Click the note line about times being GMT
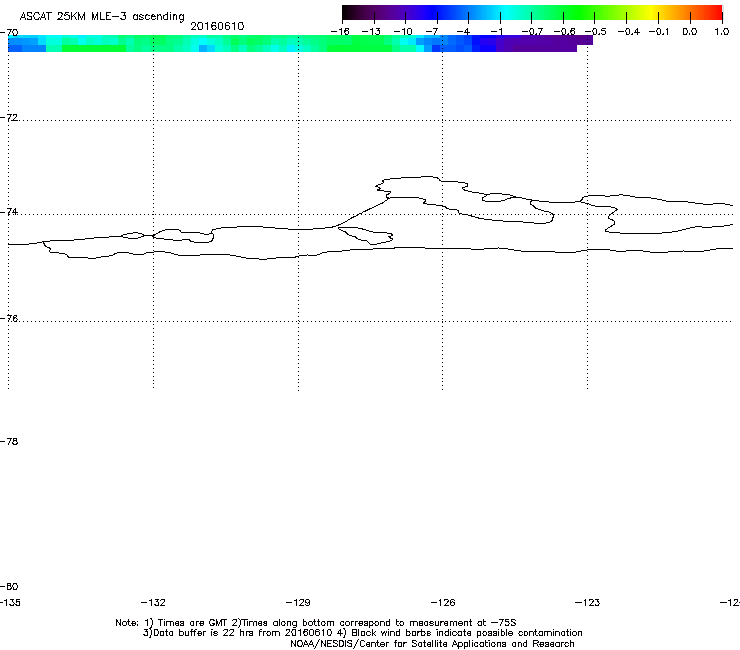Screen dimensions: 740x650 click(x=316, y=623)
